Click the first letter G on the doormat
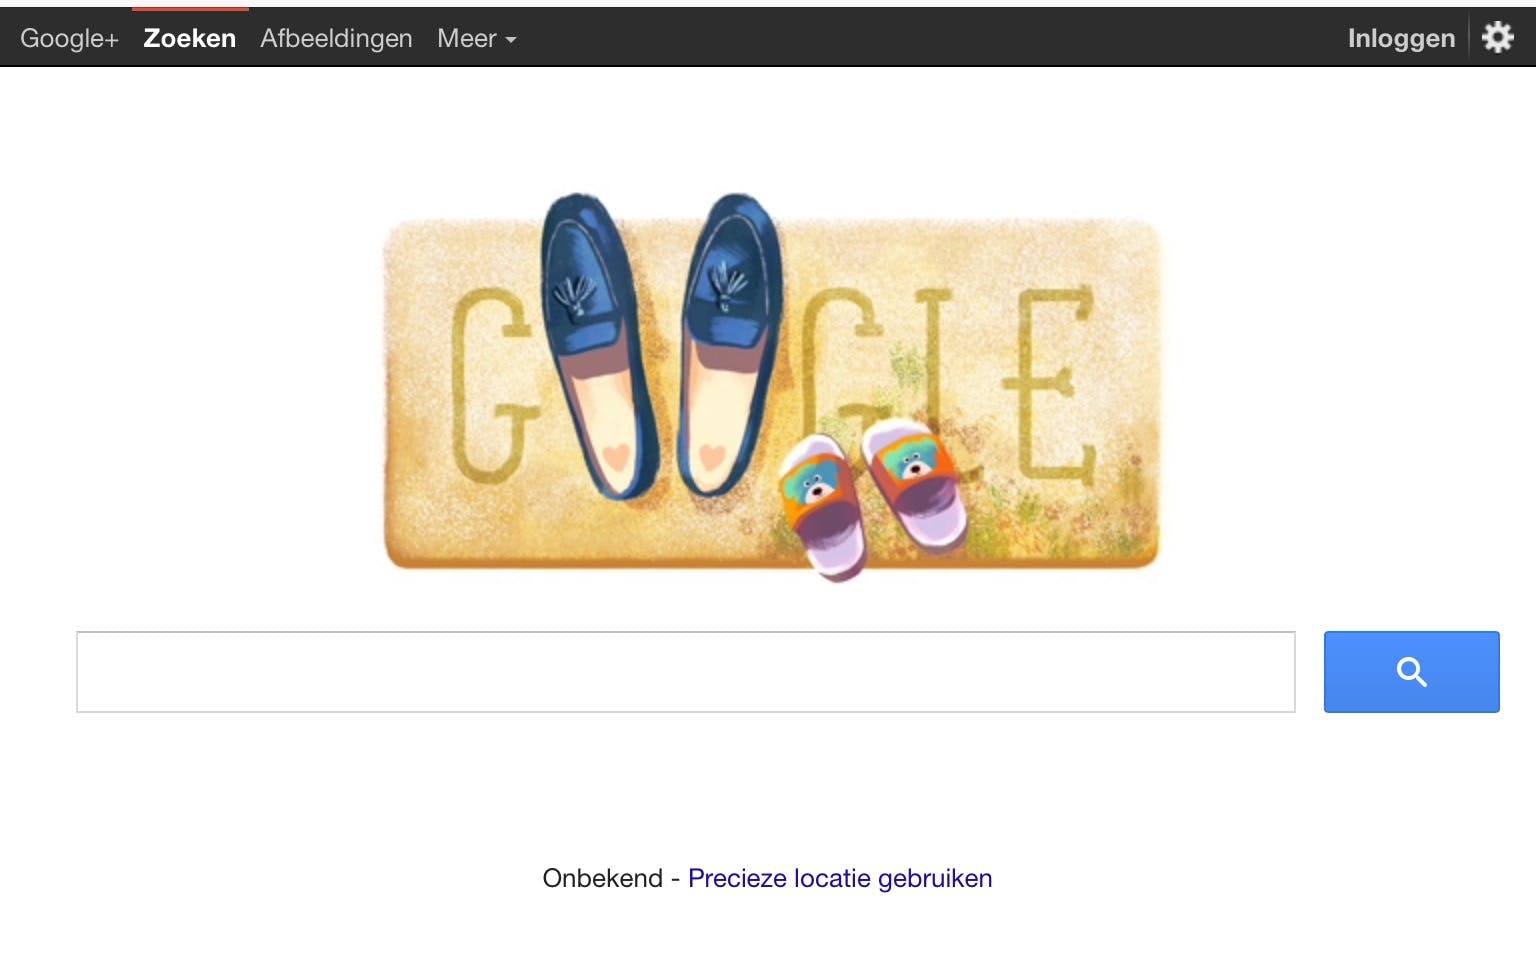Screen dimensions: 1536x965 pyautogui.click(x=492, y=384)
